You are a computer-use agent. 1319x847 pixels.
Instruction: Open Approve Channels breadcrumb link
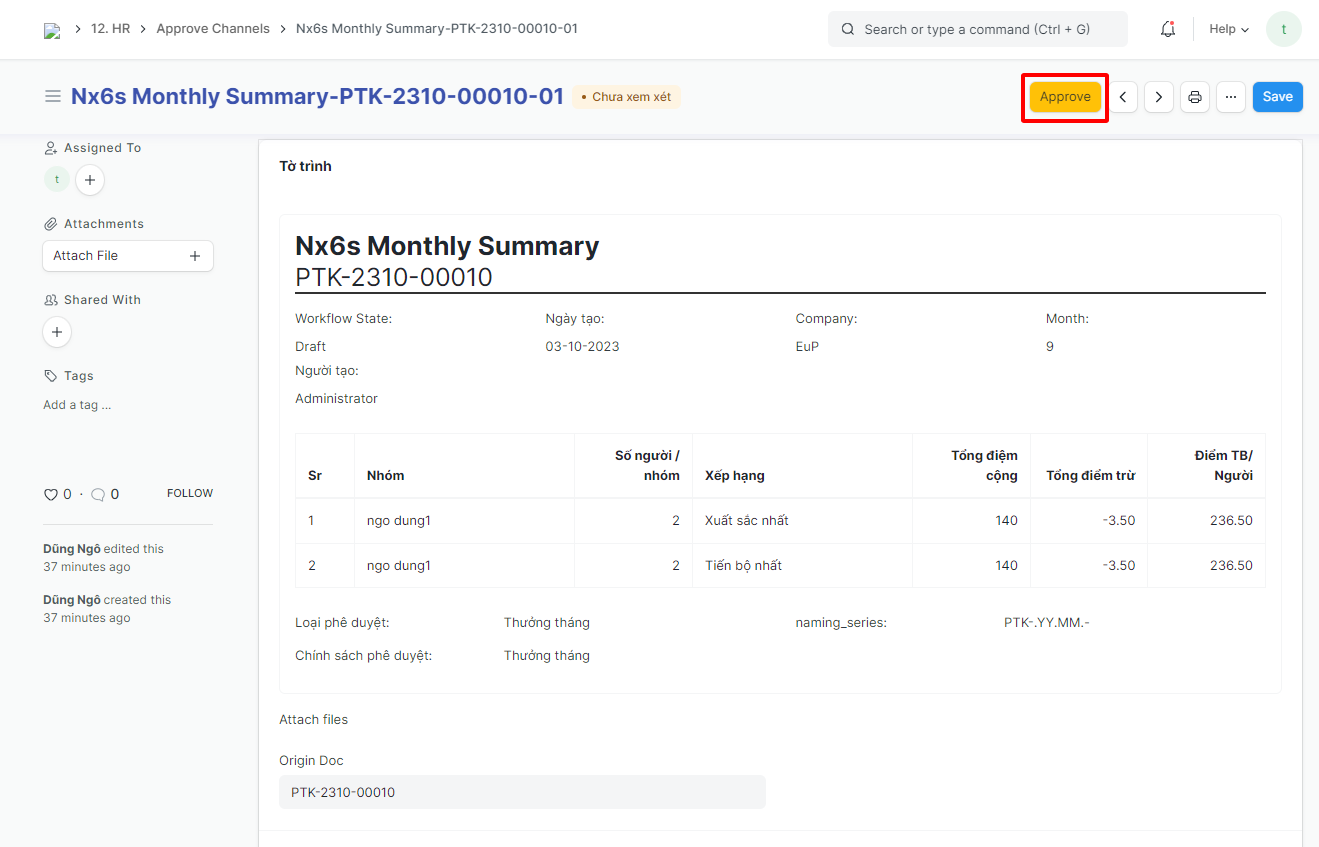pyautogui.click(x=213, y=29)
